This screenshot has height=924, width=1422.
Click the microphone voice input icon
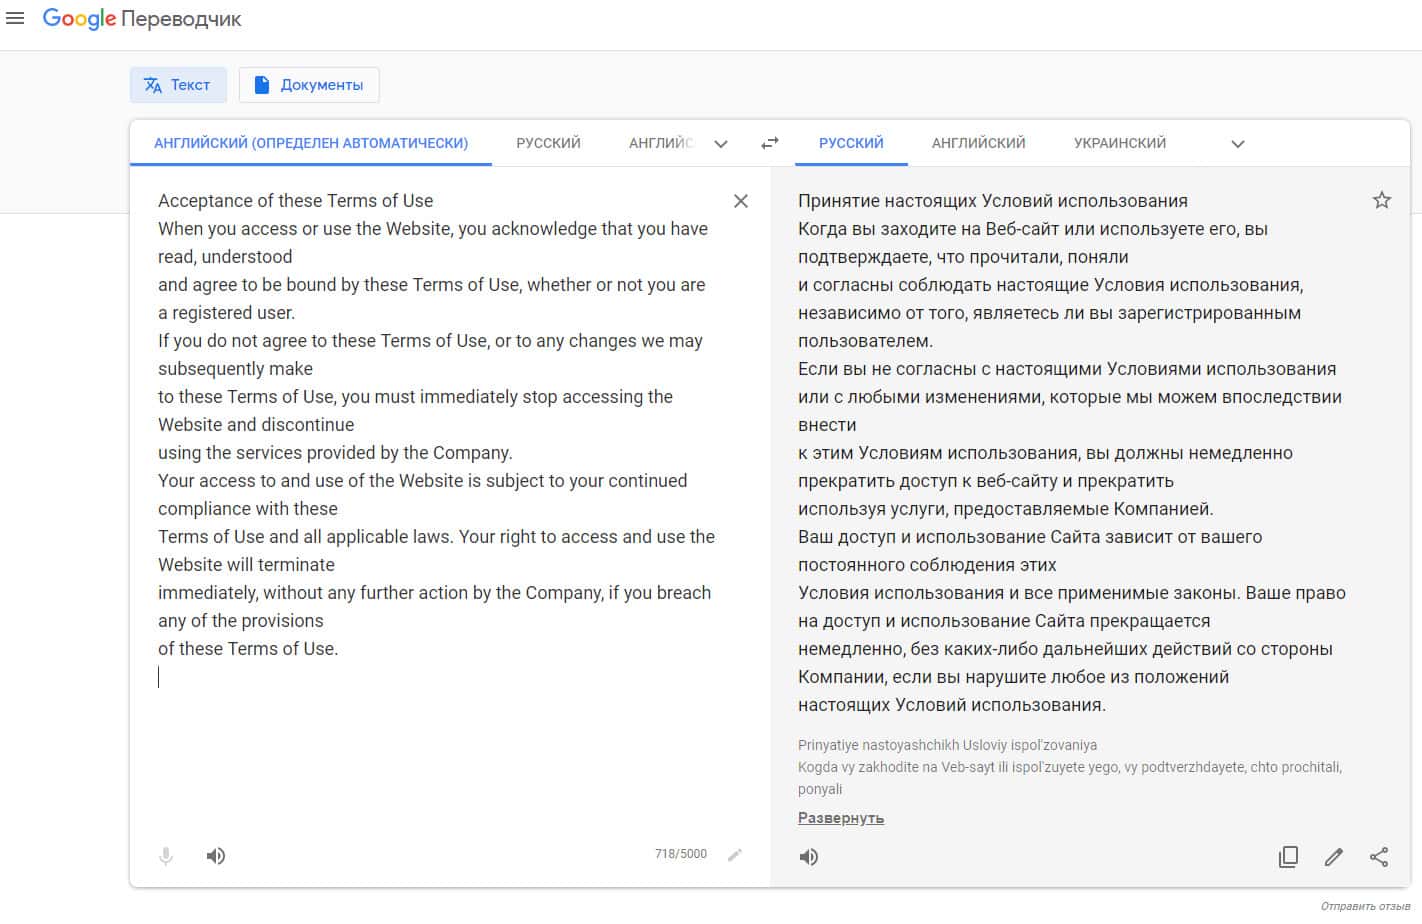166,856
